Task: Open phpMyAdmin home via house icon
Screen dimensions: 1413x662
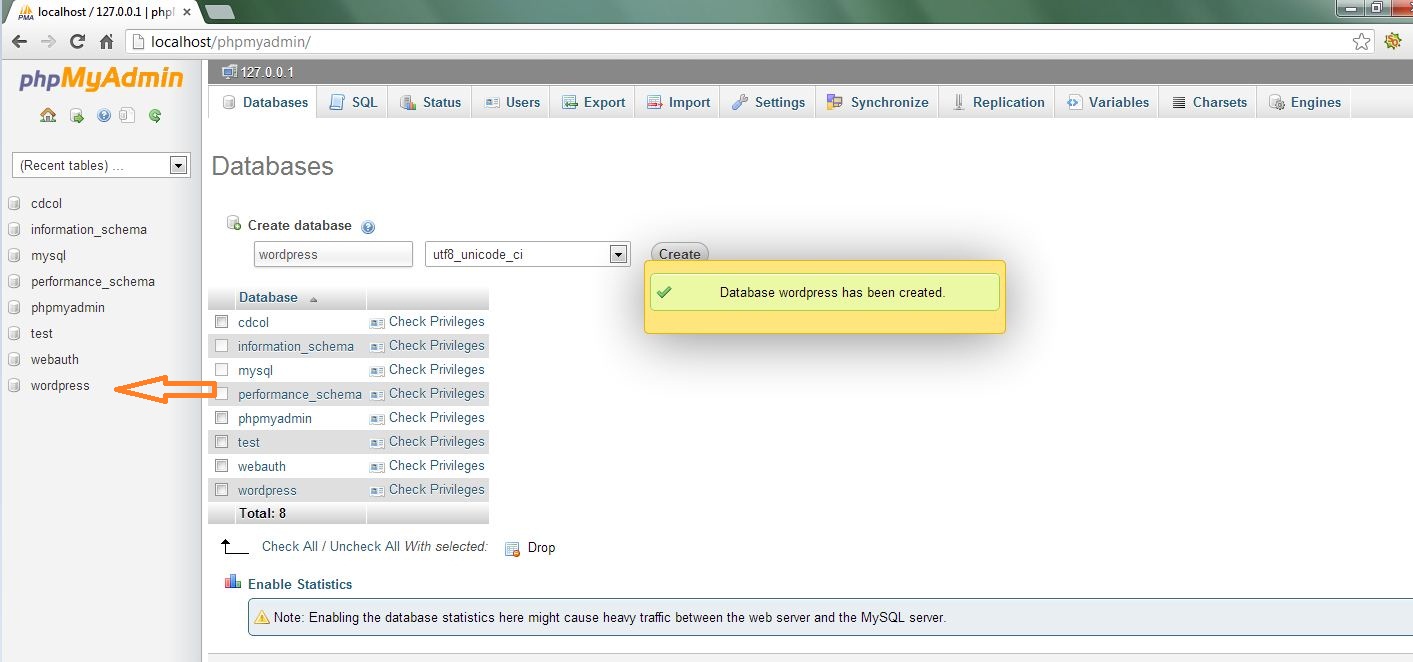Action: (48, 115)
